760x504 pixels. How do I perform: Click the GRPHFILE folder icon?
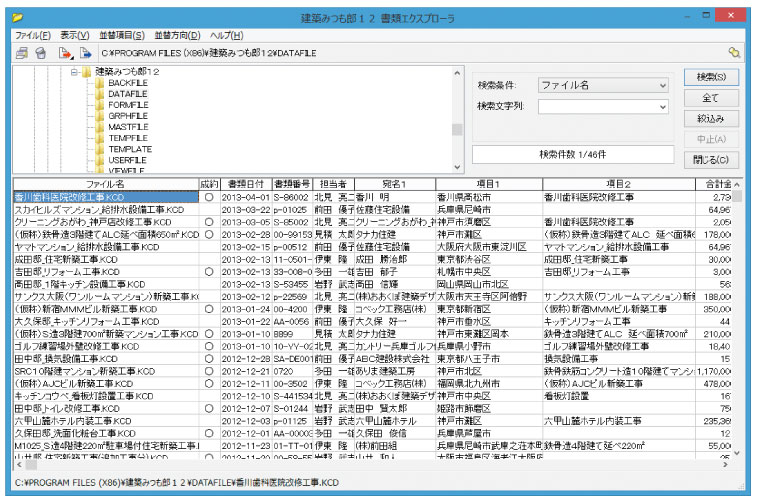pyautogui.click(x=100, y=116)
